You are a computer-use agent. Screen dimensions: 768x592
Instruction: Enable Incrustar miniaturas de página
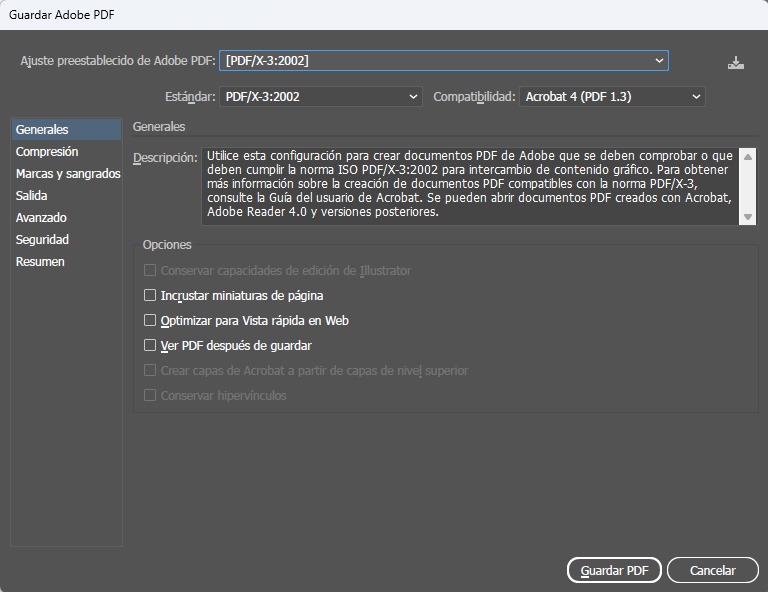[x=150, y=296]
